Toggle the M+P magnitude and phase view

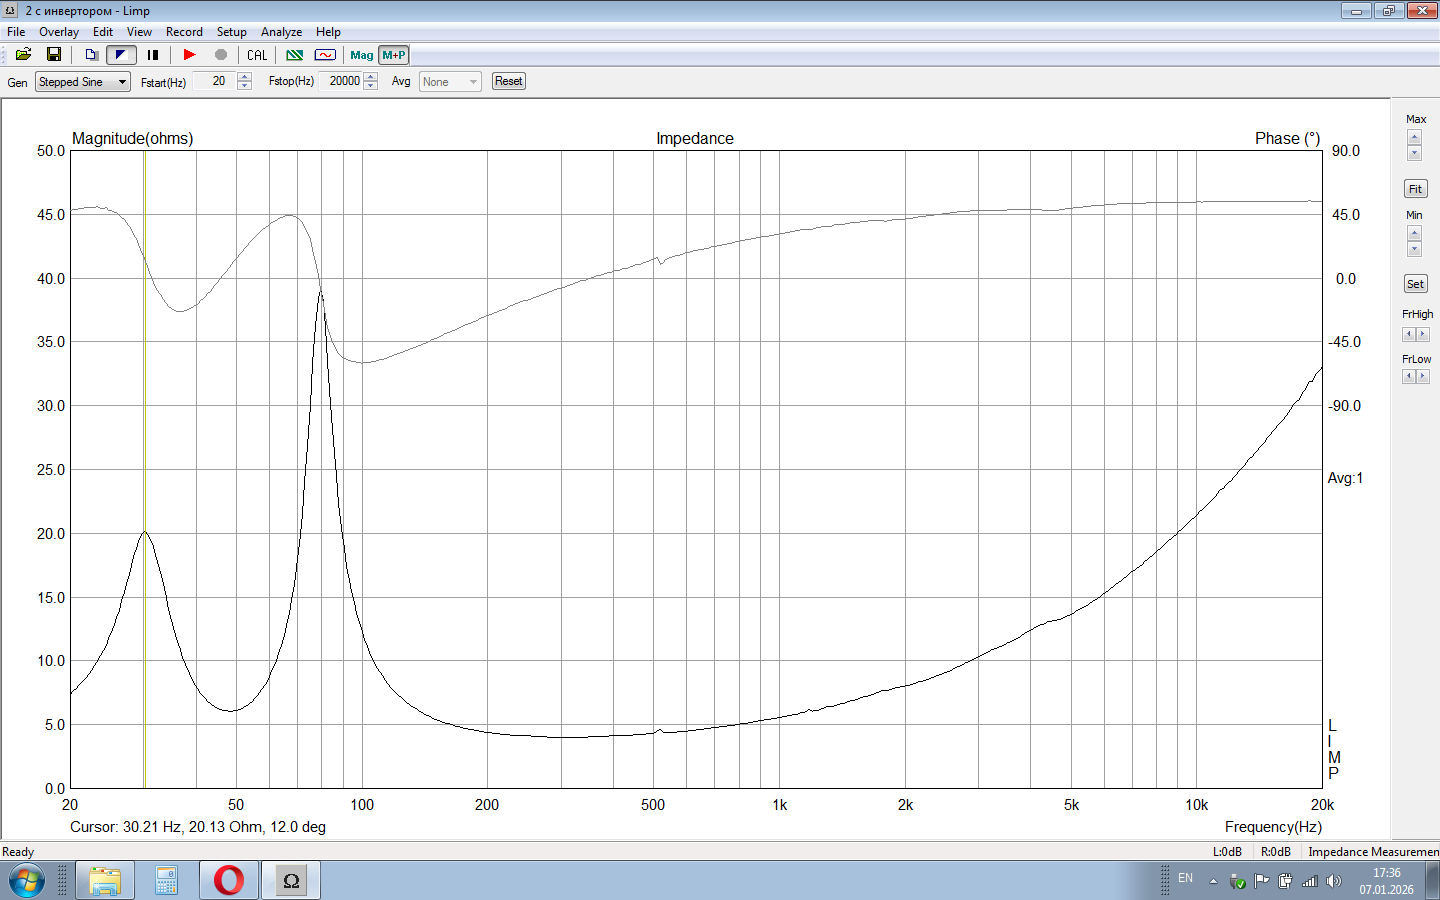[394, 55]
